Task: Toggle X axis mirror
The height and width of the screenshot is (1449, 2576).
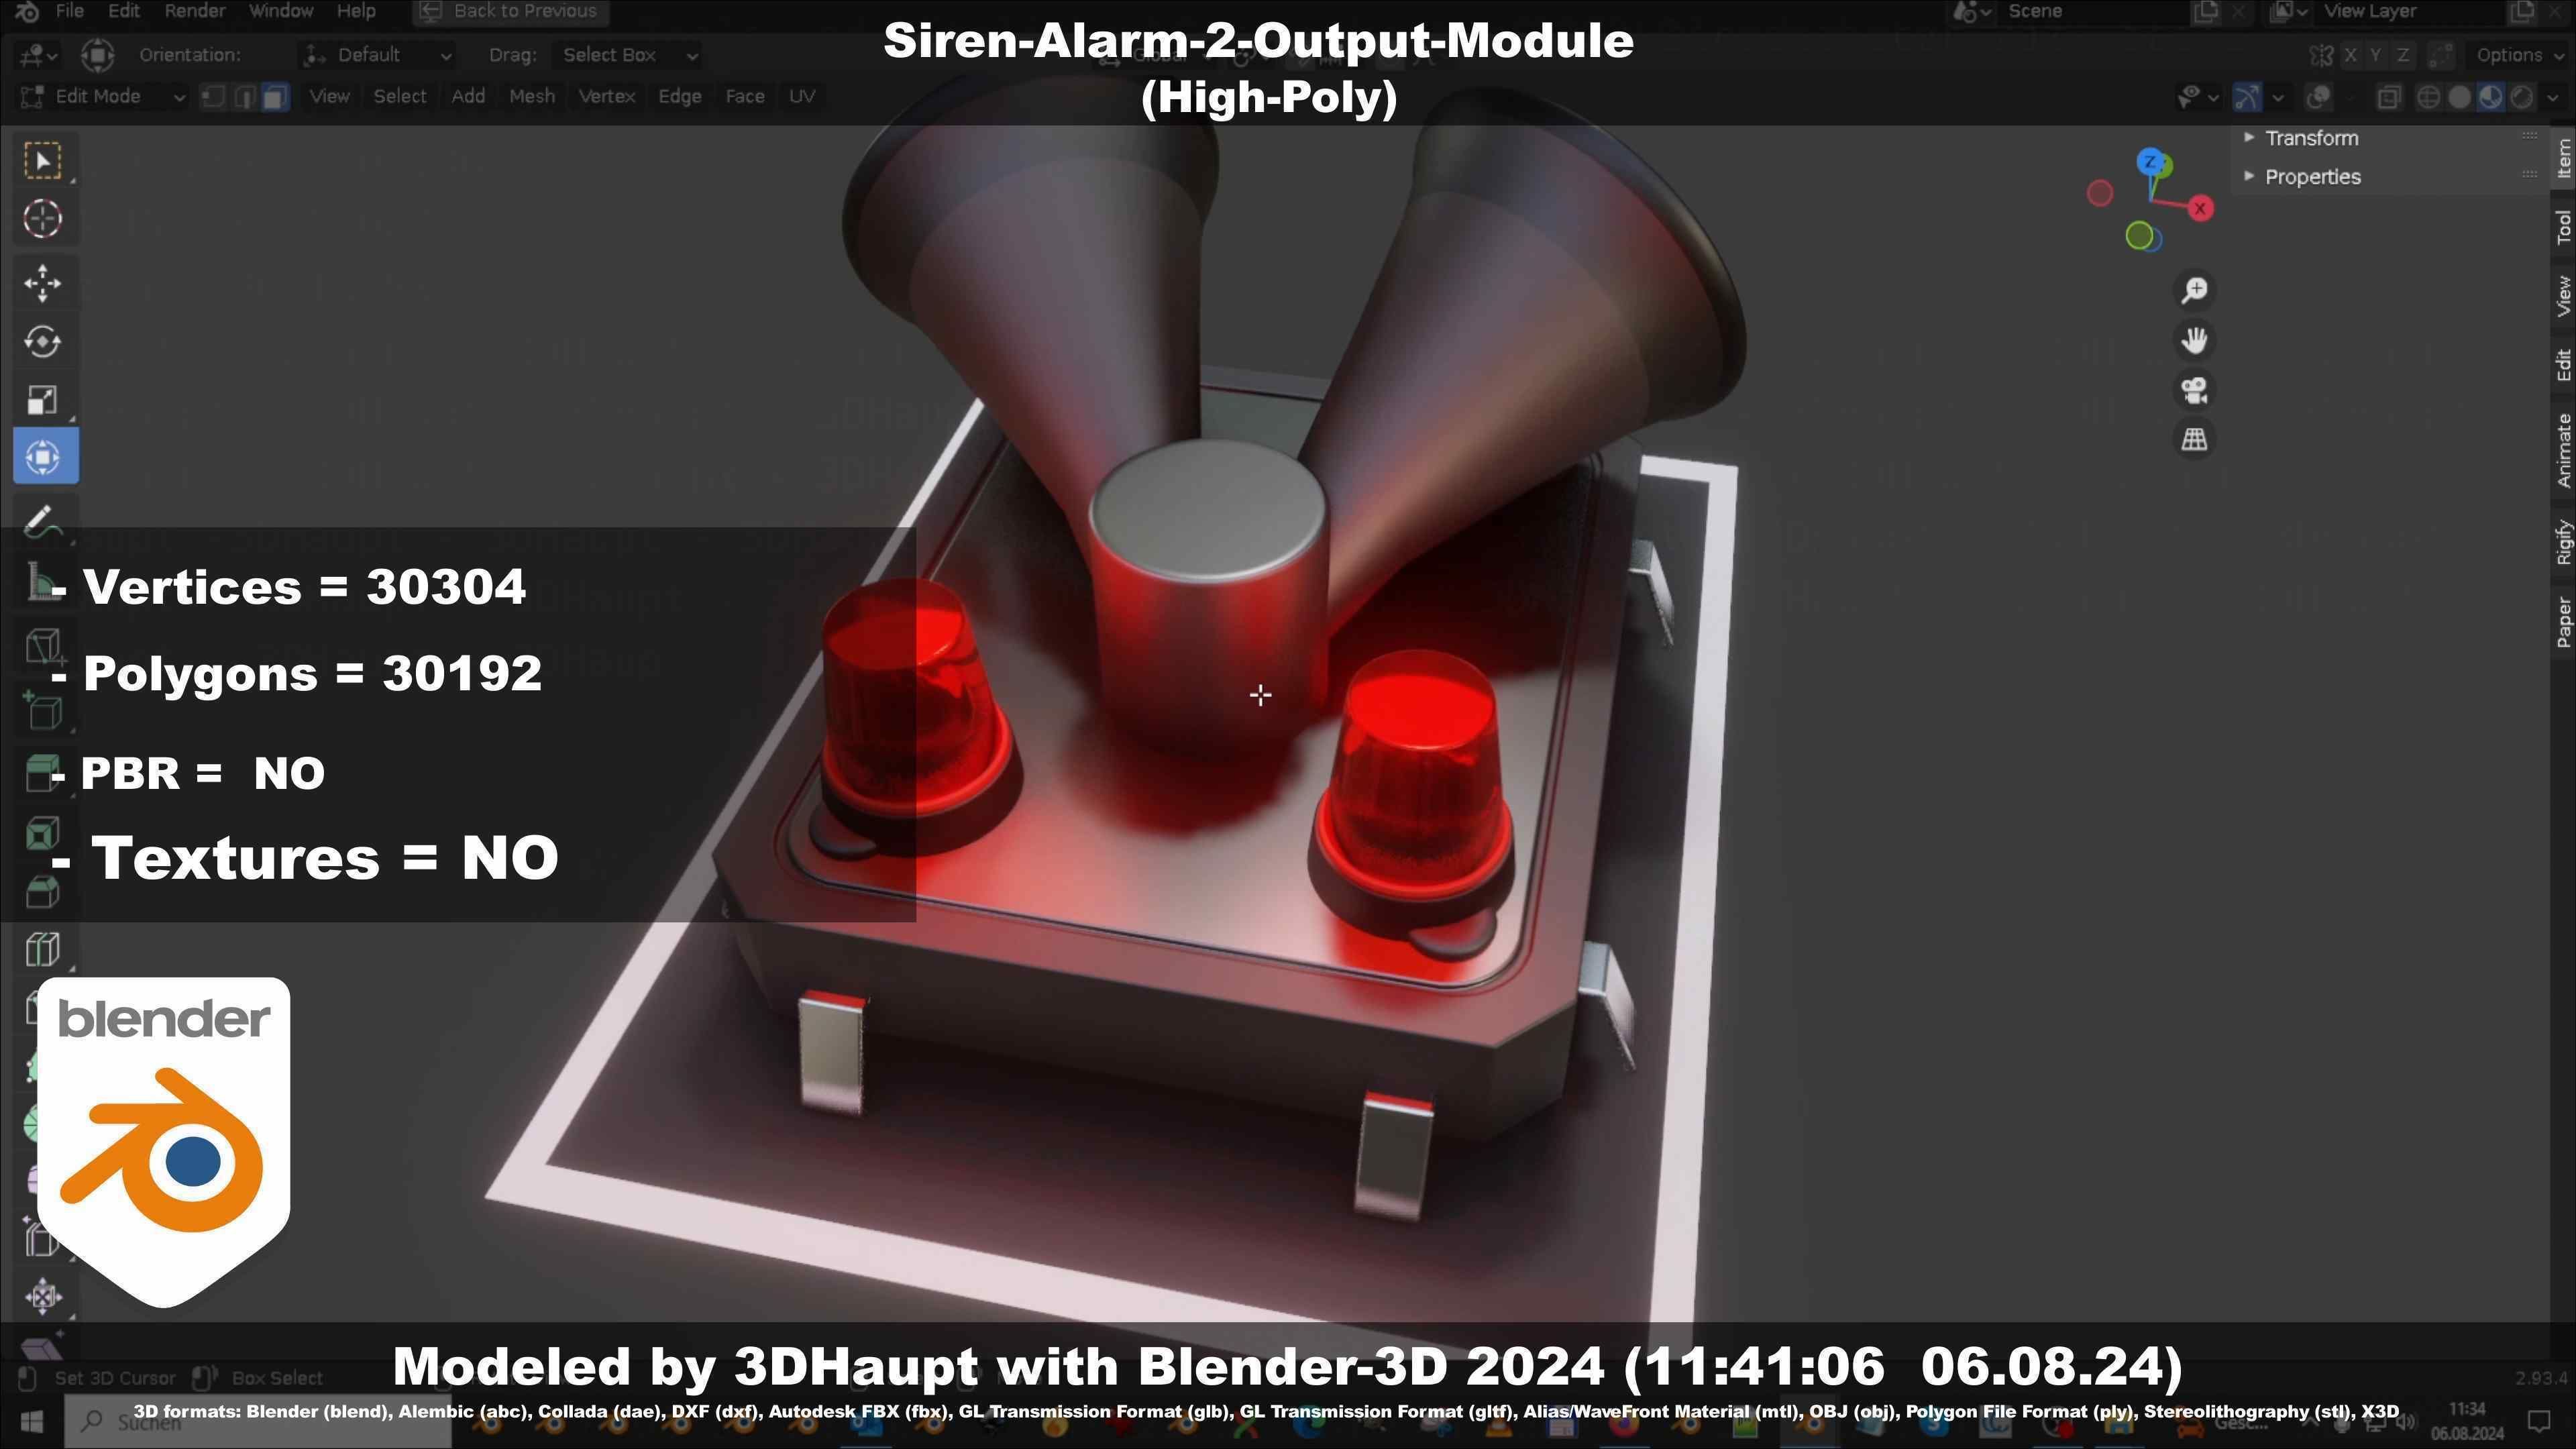Action: [x=2350, y=55]
